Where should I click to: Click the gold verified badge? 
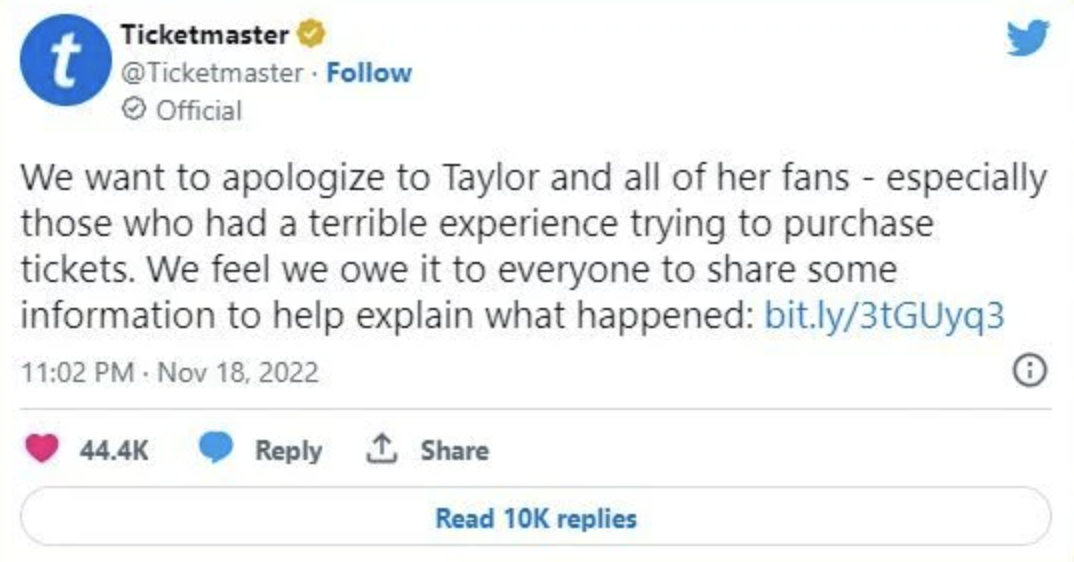[x=311, y=34]
